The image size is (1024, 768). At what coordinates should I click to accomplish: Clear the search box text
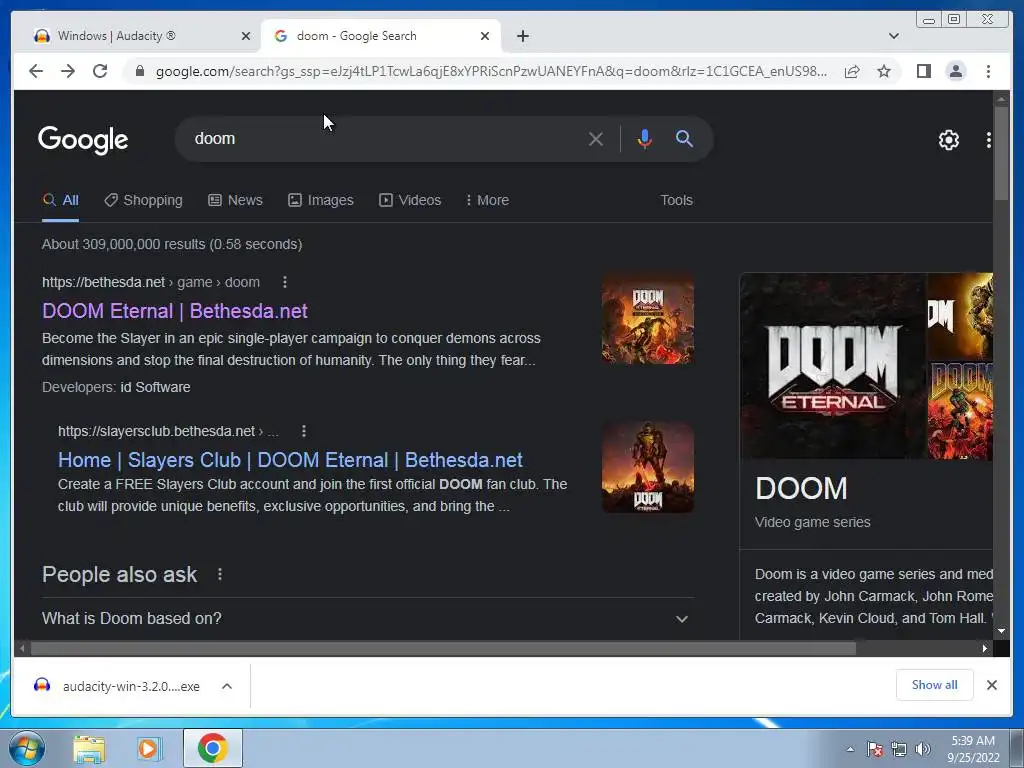[595, 139]
